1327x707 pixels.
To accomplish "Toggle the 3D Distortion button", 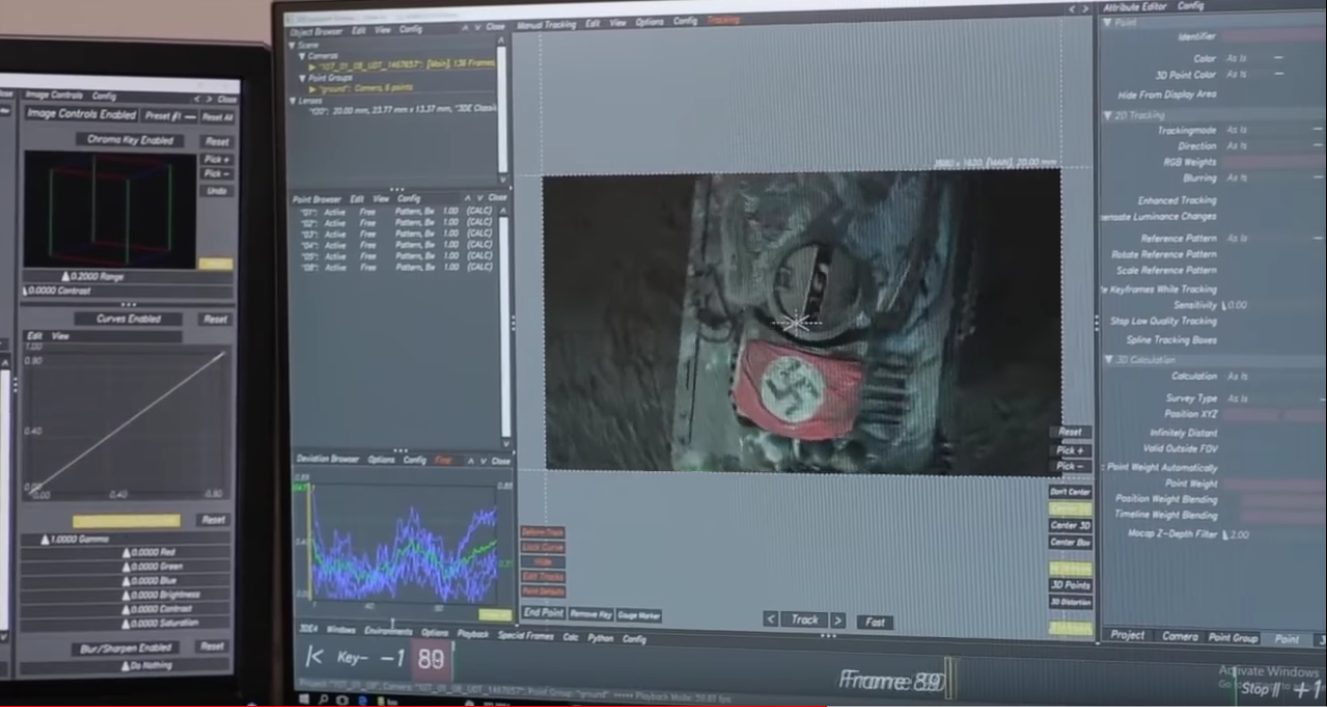I will (1070, 601).
